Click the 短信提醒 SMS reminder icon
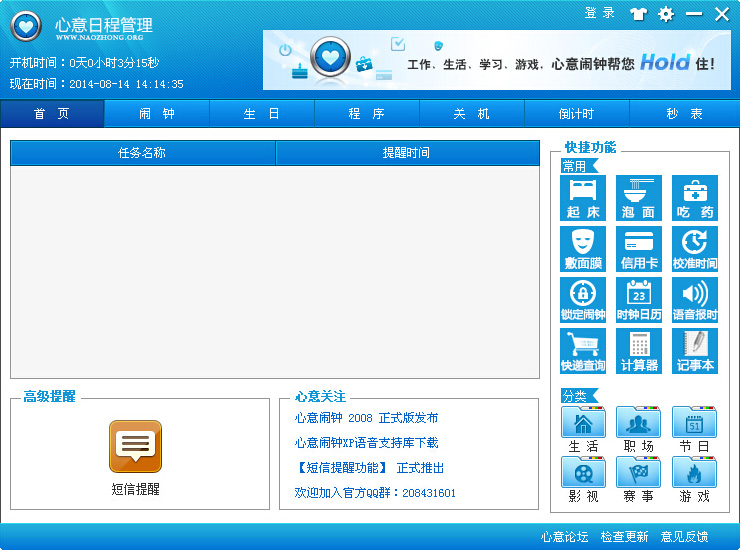The width and height of the screenshot is (740, 550). click(135, 447)
